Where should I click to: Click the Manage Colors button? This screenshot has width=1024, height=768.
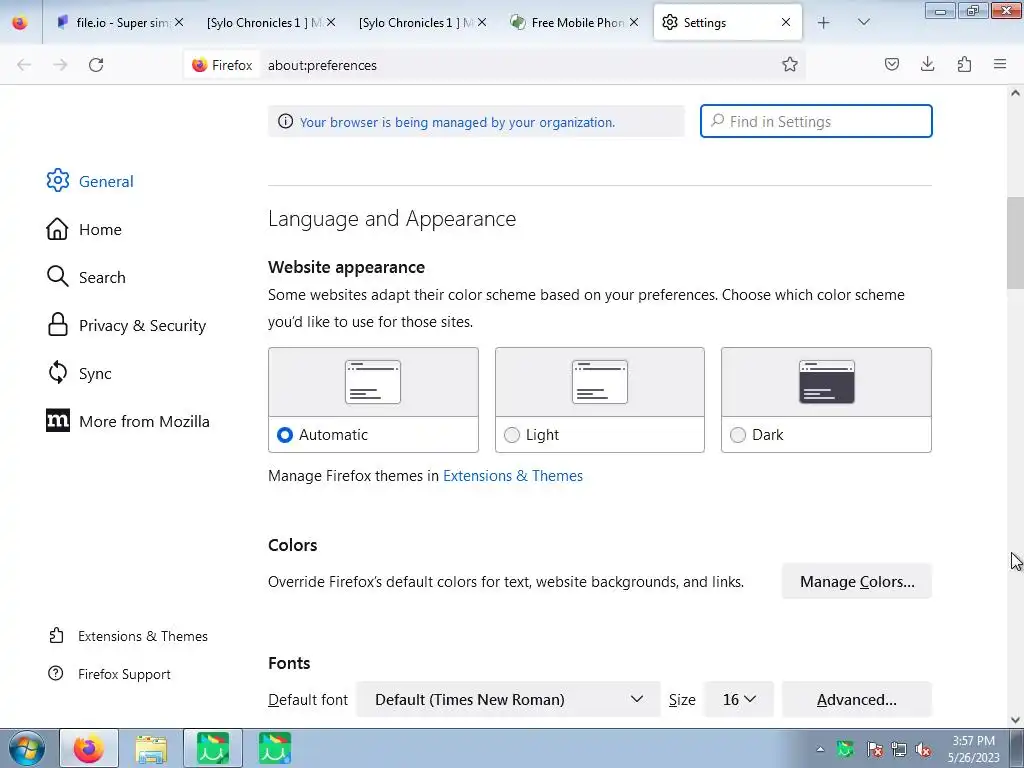(857, 581)
